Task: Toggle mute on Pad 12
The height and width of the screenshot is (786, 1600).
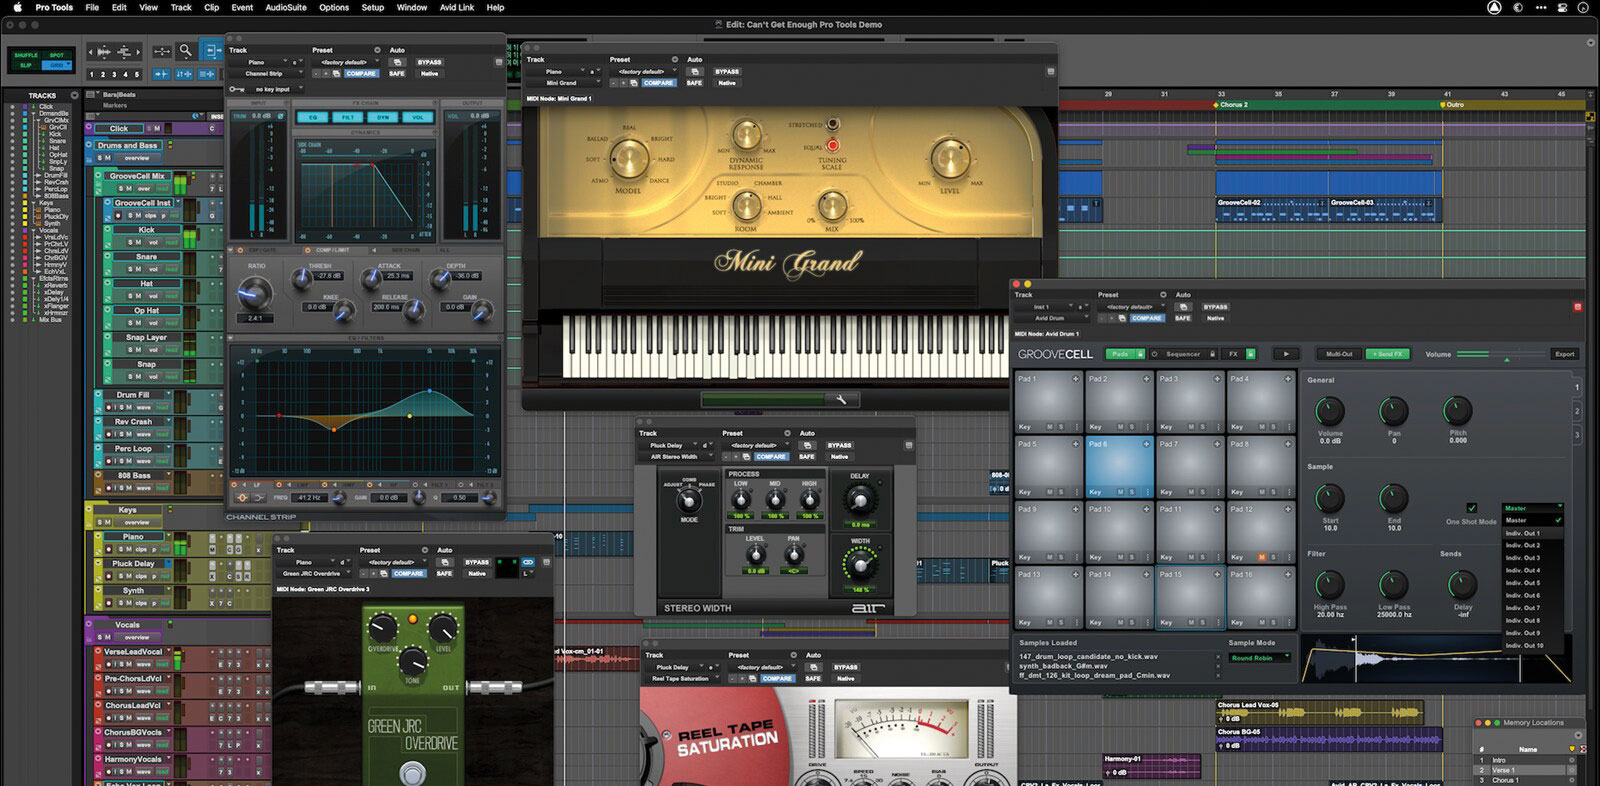Action: coord(1261,557)
